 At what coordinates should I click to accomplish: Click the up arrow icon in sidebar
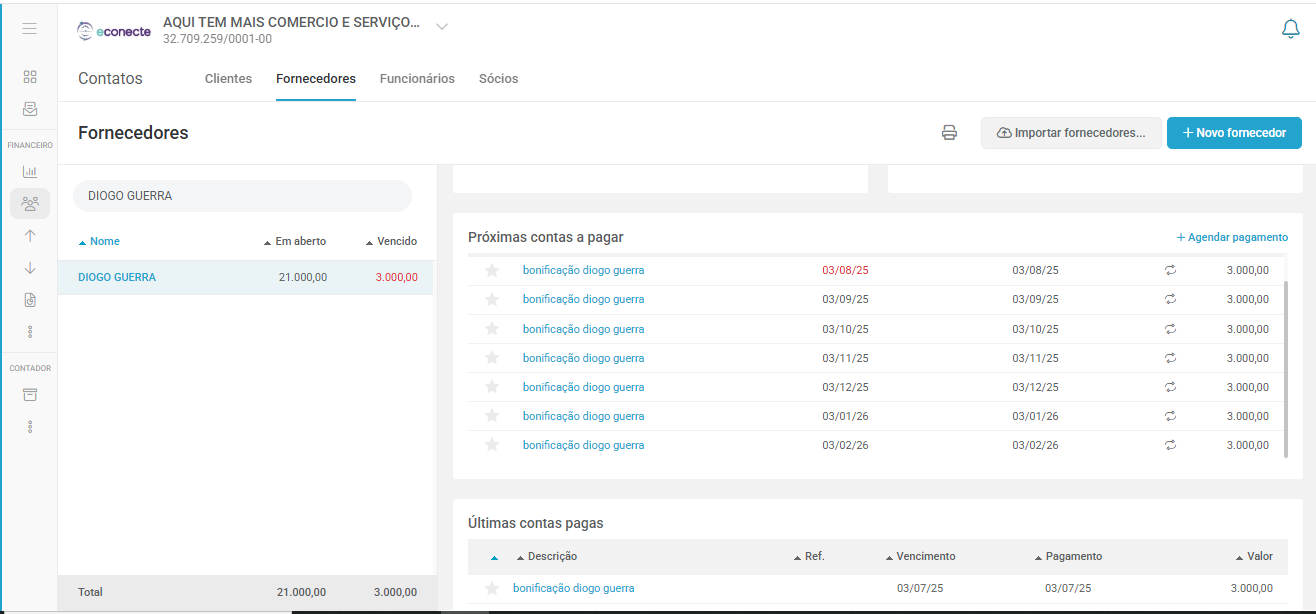point(30,236)
